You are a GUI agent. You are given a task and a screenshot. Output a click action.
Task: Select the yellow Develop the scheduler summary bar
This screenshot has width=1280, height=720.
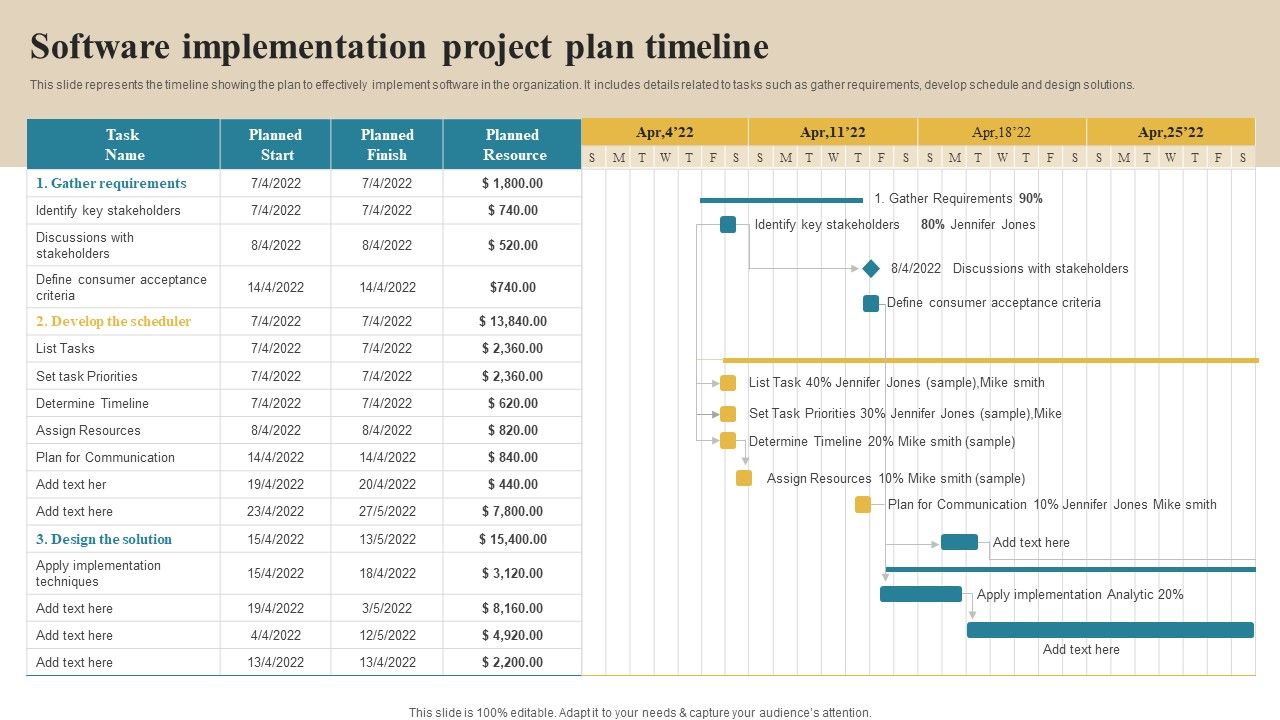(991, 360)
